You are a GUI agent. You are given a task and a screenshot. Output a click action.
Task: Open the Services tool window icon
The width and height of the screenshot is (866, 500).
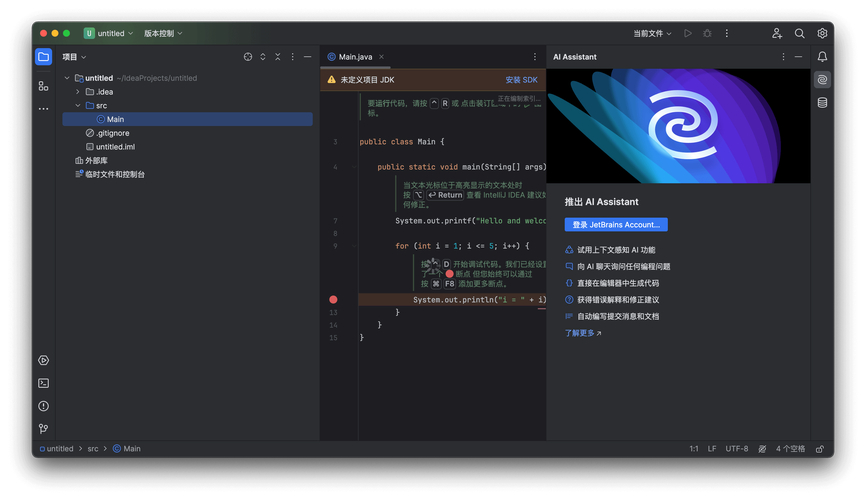(44, 360)
